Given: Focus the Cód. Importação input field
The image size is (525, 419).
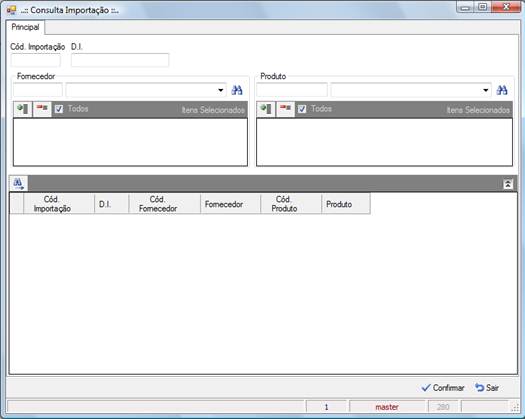Looking at the screenshot, I should coord(36,60).
